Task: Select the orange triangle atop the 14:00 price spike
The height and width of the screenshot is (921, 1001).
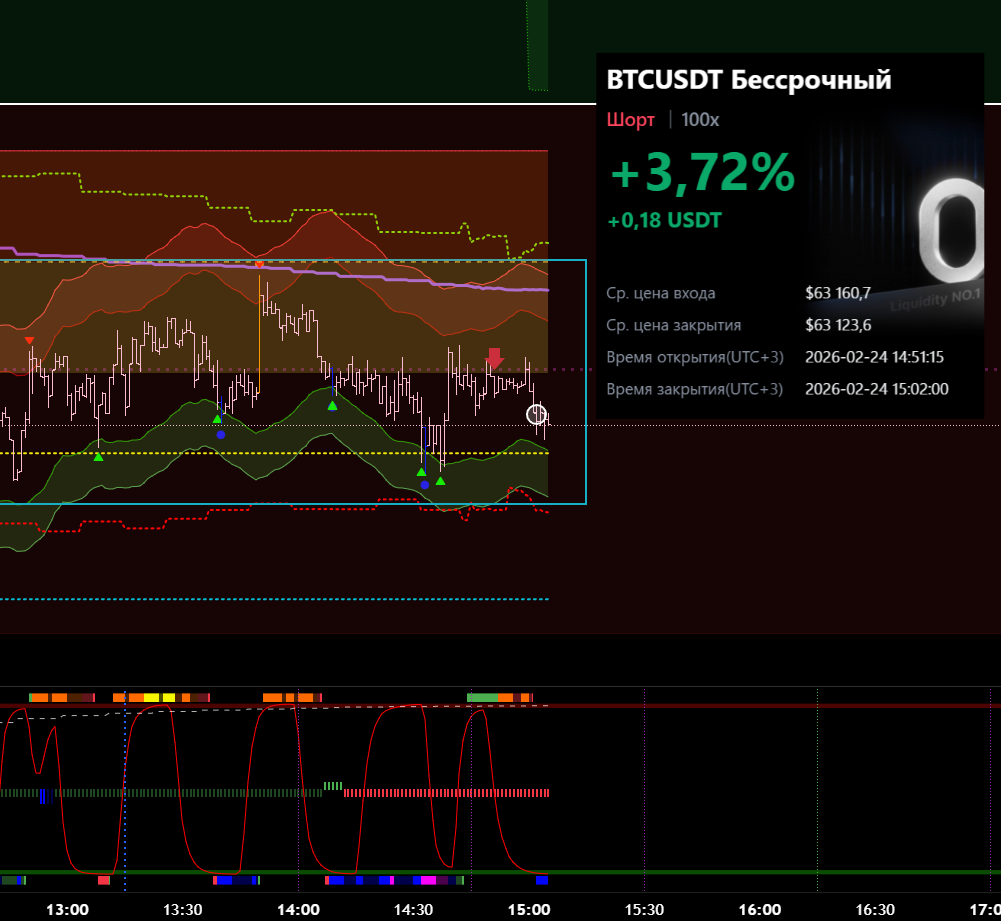Action: 259,264
